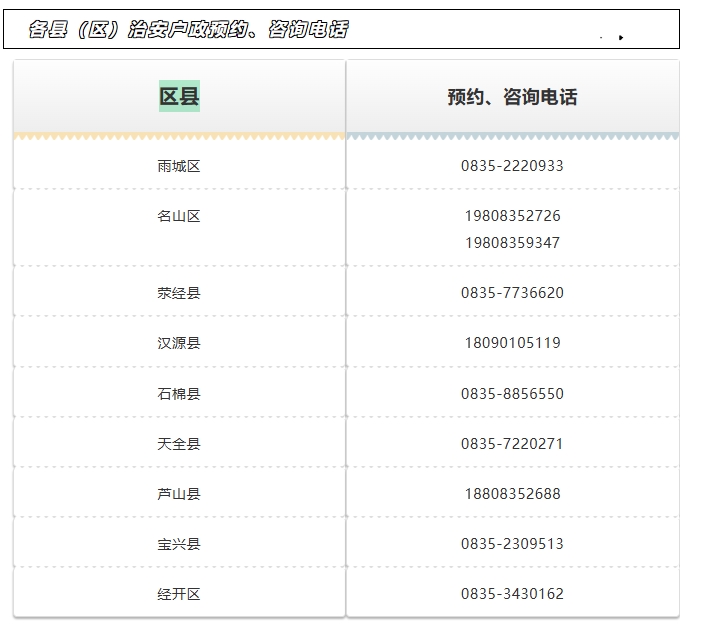Click the 预约、咨询电话 column header
Image resolution: width=706 pixels, height=630 pixels.
[x=512, y=97]
